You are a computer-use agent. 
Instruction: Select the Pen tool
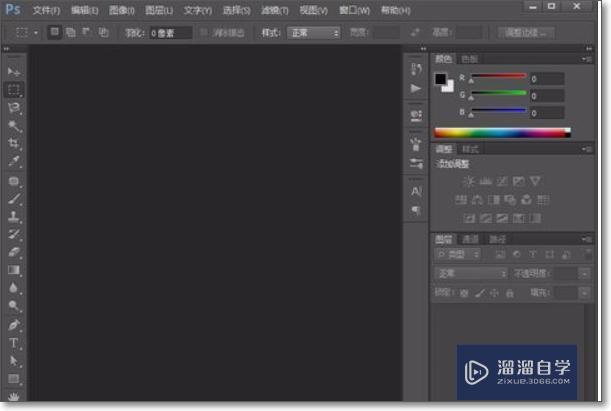(14, 325)
